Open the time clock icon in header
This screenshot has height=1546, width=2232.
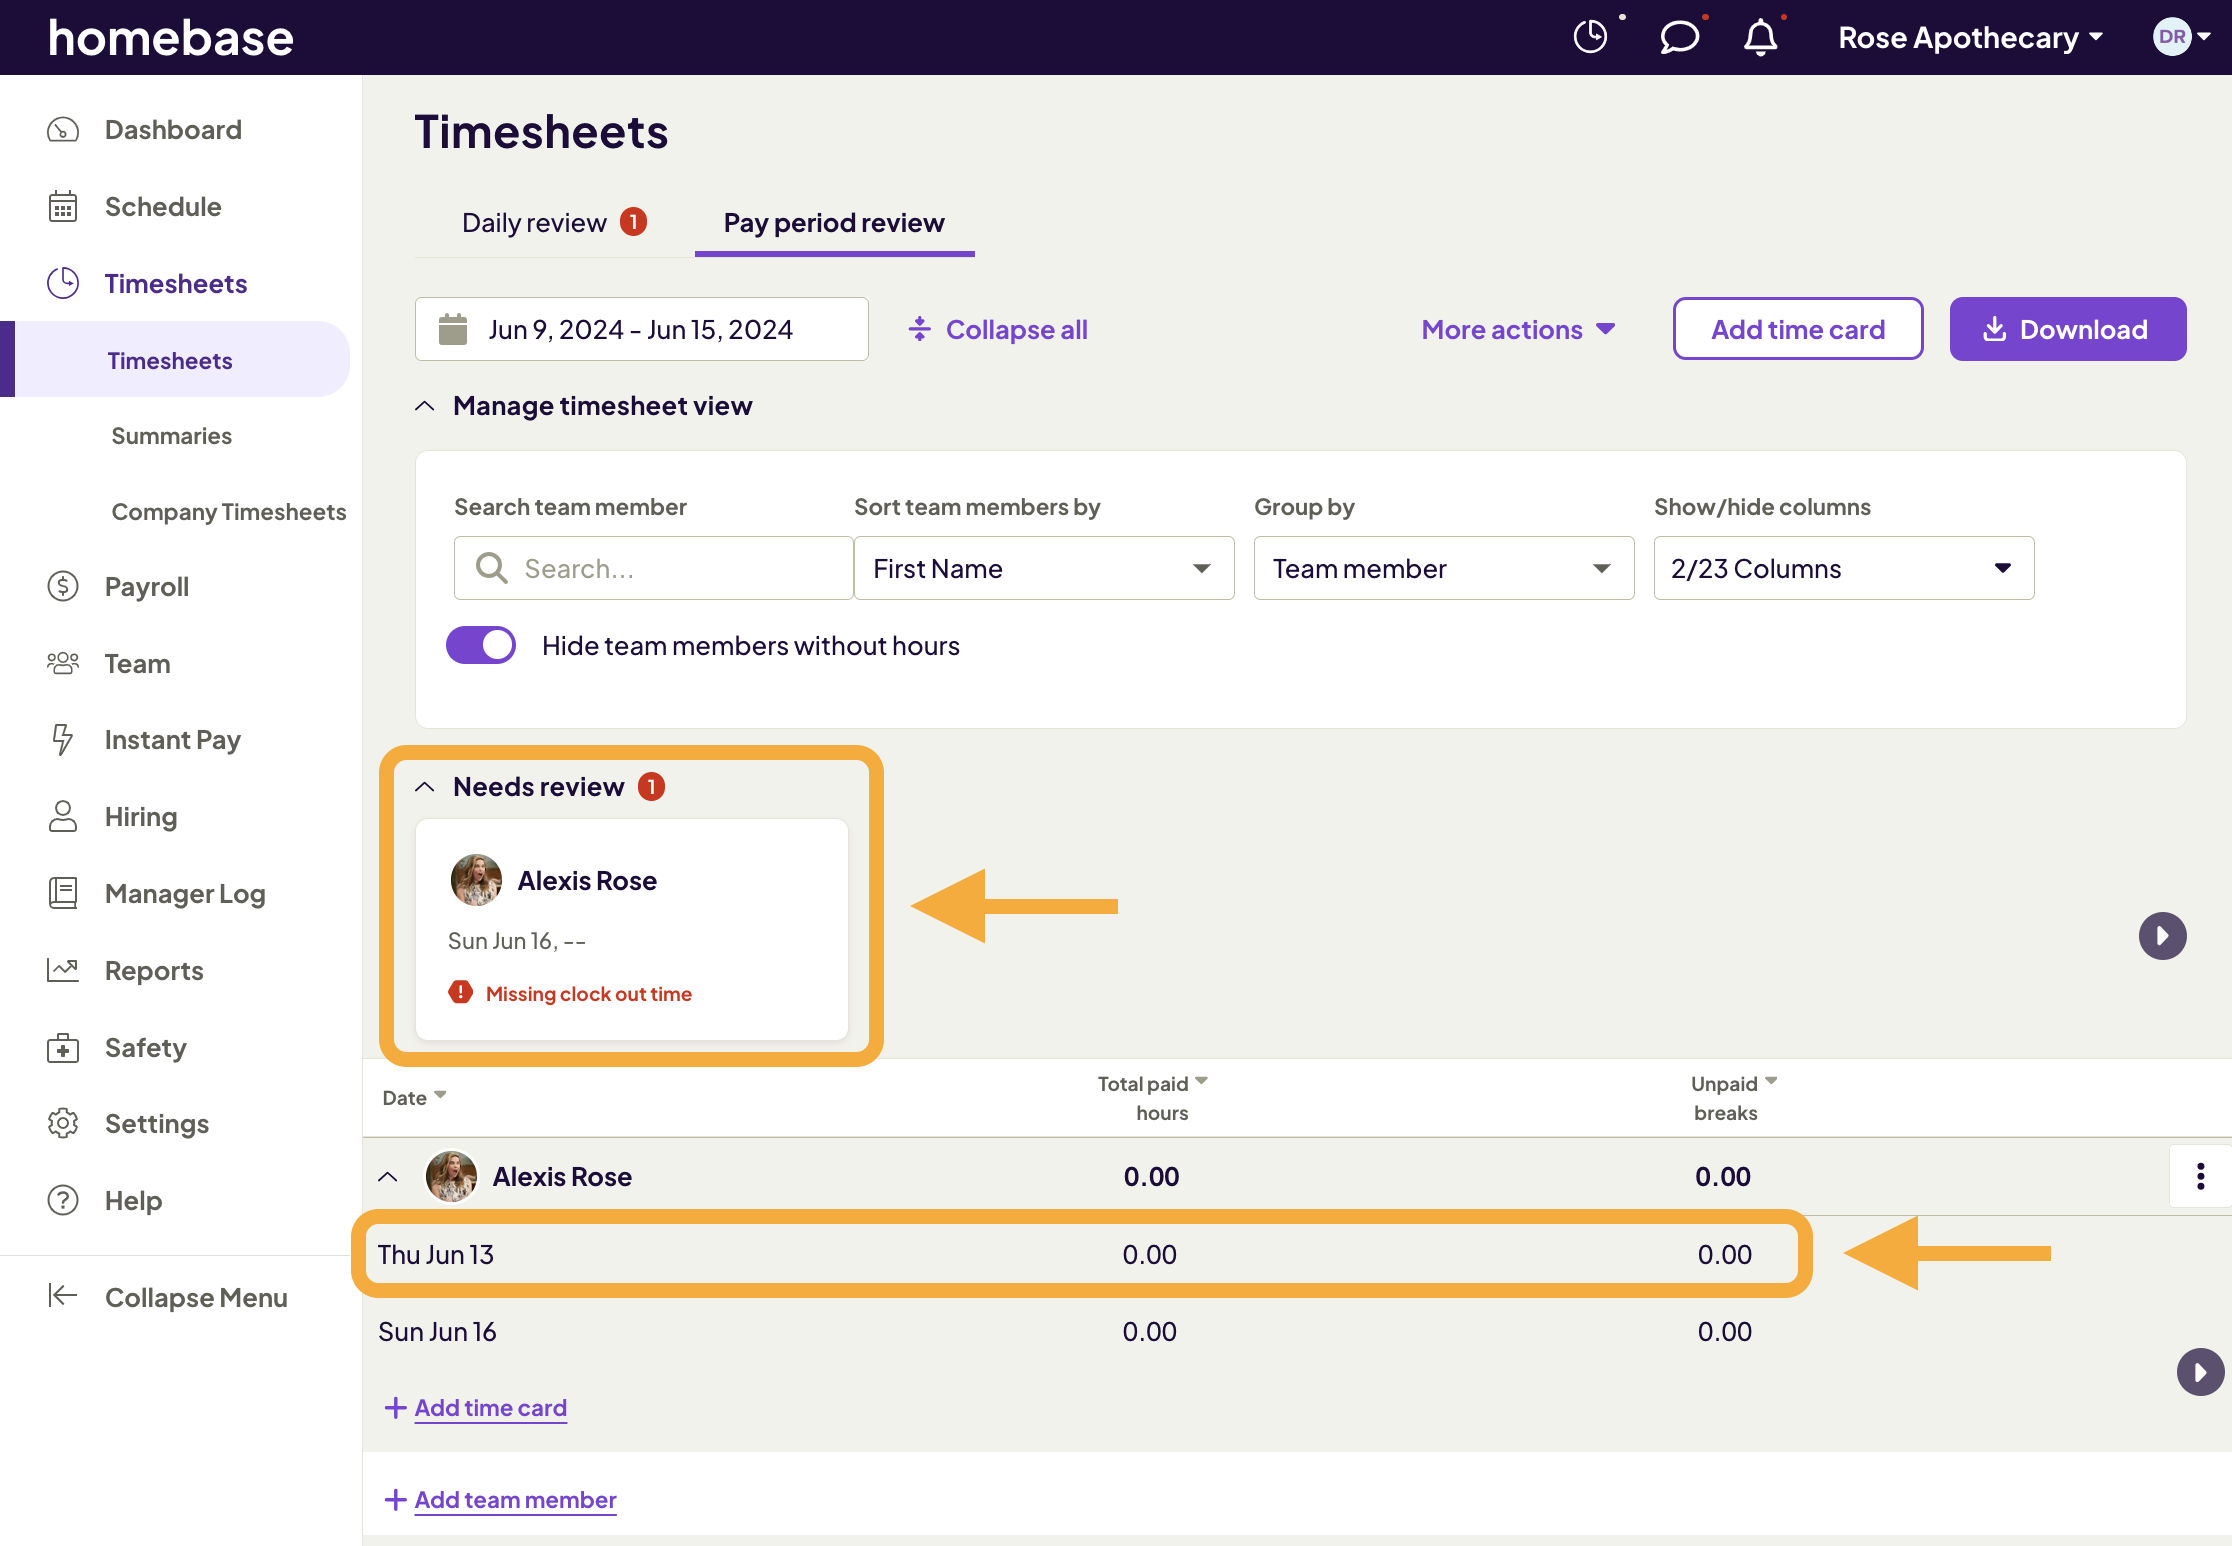(x=1590, y=37)
